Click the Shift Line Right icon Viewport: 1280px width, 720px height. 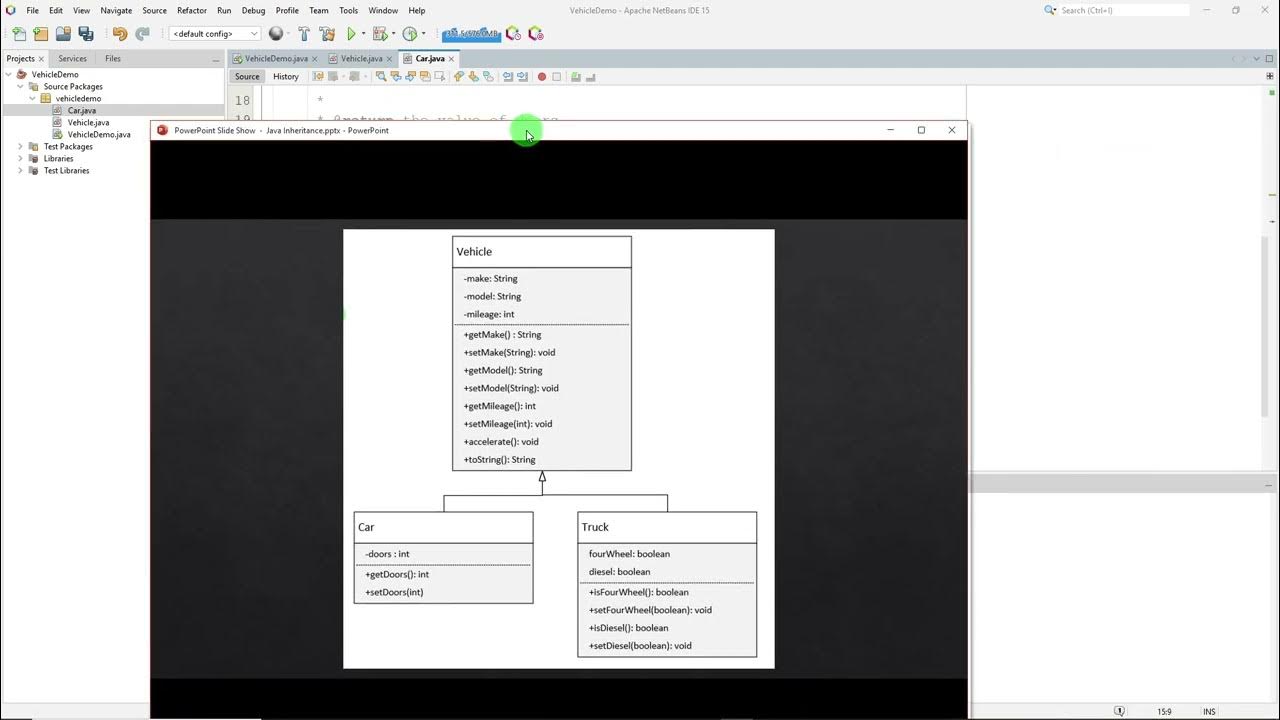[x=522, y=76]
